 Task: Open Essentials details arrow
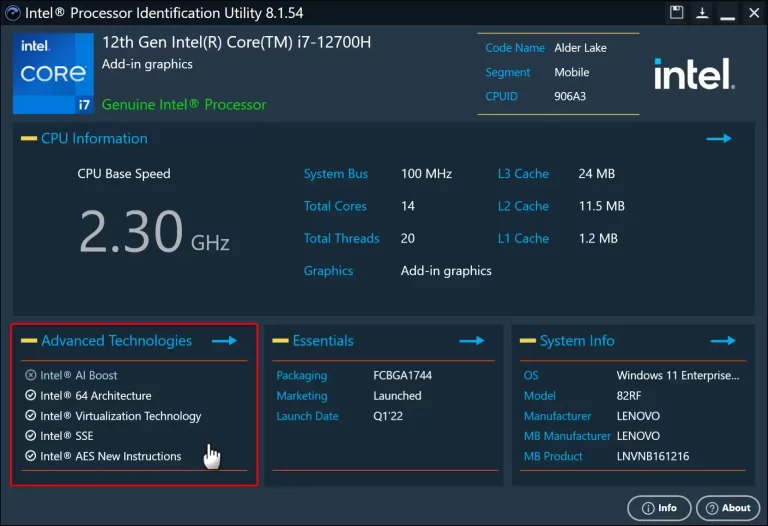pos(472,340)
